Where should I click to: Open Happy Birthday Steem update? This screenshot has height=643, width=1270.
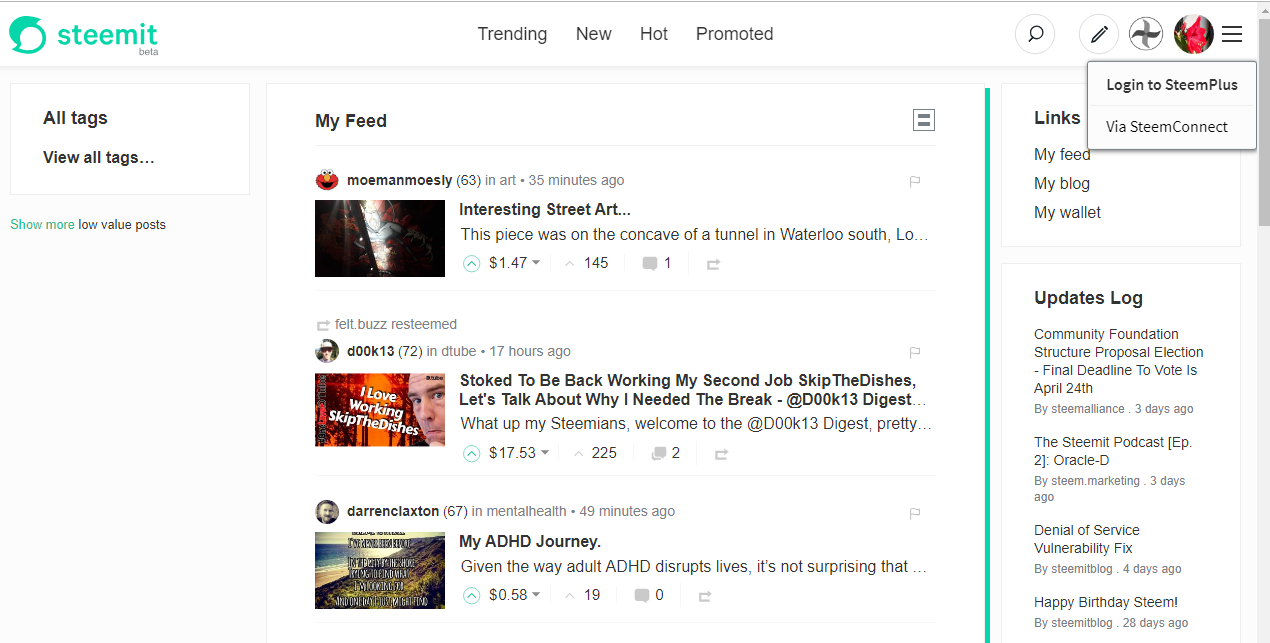1106,602
